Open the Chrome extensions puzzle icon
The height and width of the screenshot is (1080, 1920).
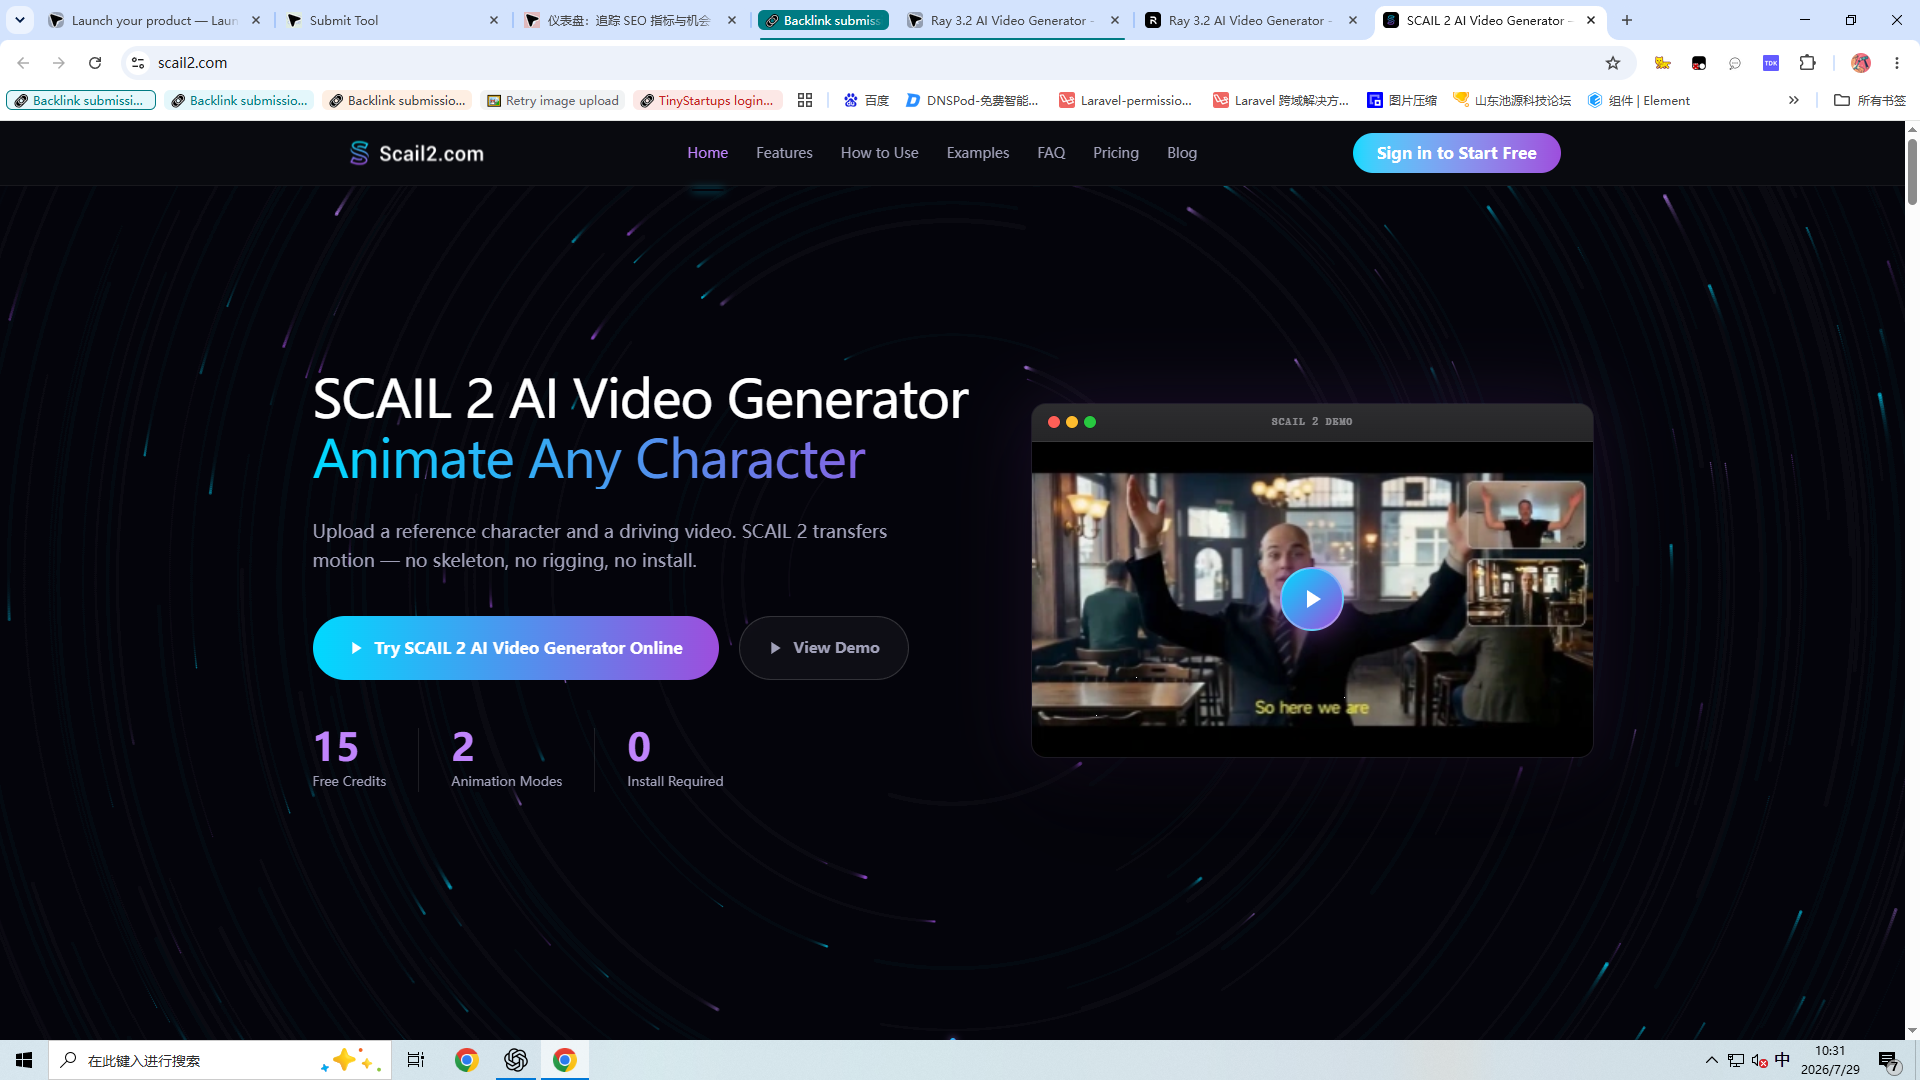[1807, 63]
